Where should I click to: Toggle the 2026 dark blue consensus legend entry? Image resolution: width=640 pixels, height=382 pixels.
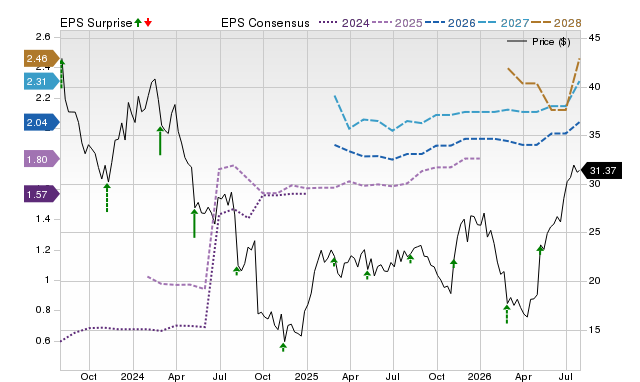(450, 23)
